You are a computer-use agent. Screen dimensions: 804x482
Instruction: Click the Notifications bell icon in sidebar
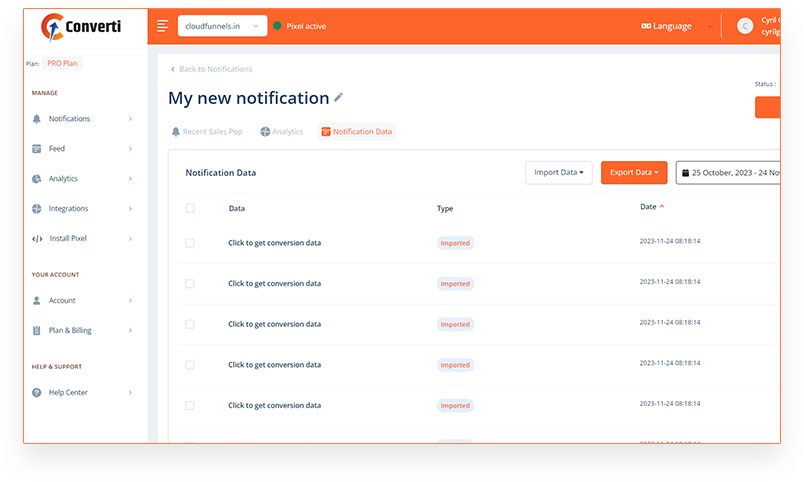point(36,119)
